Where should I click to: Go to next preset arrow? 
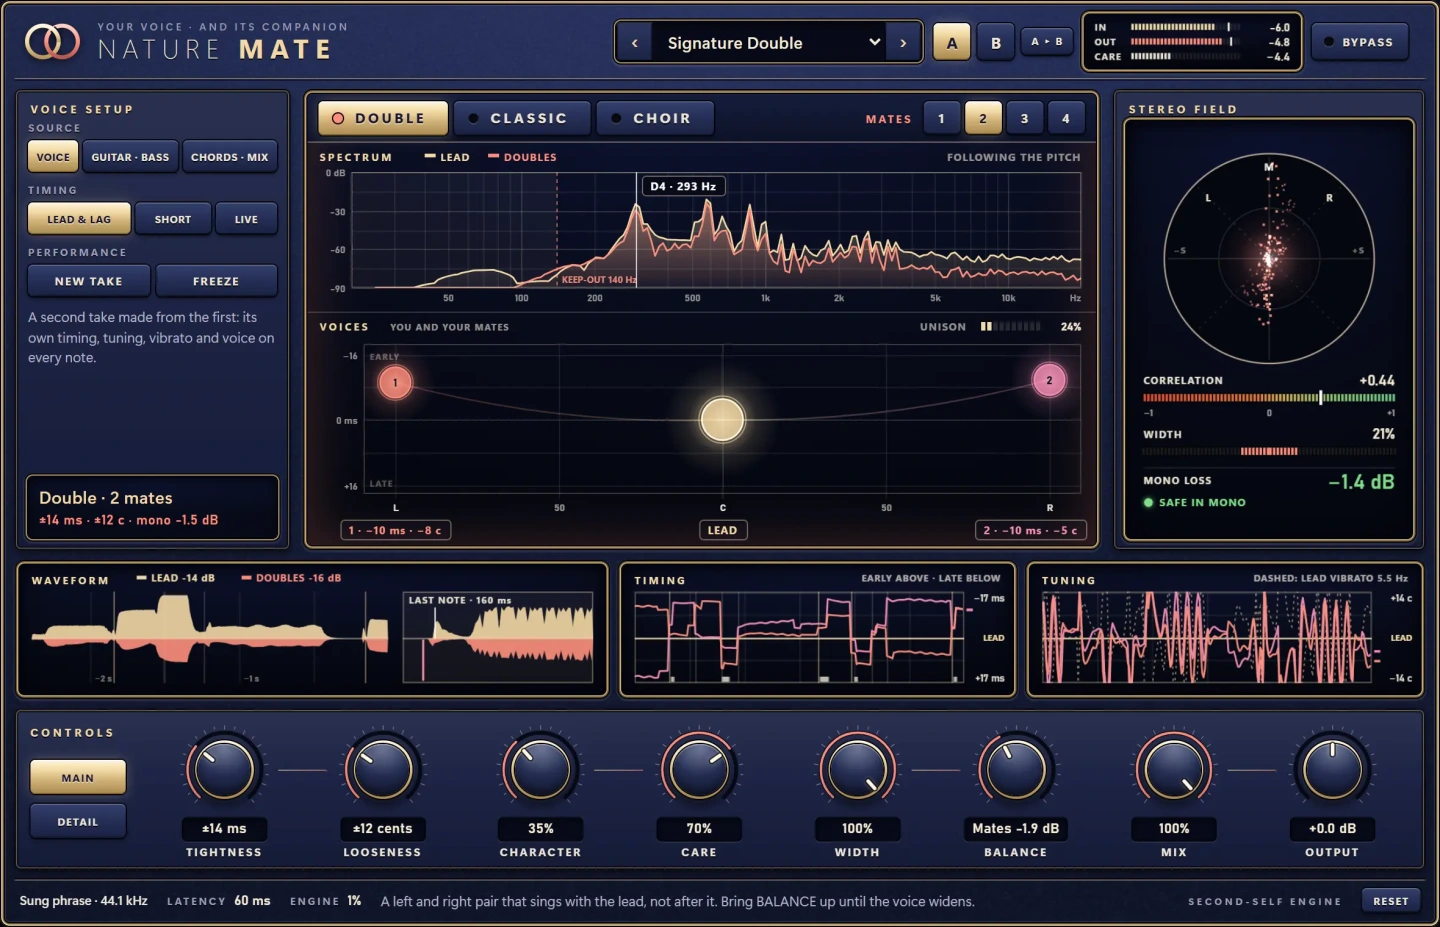coord(903,43)
